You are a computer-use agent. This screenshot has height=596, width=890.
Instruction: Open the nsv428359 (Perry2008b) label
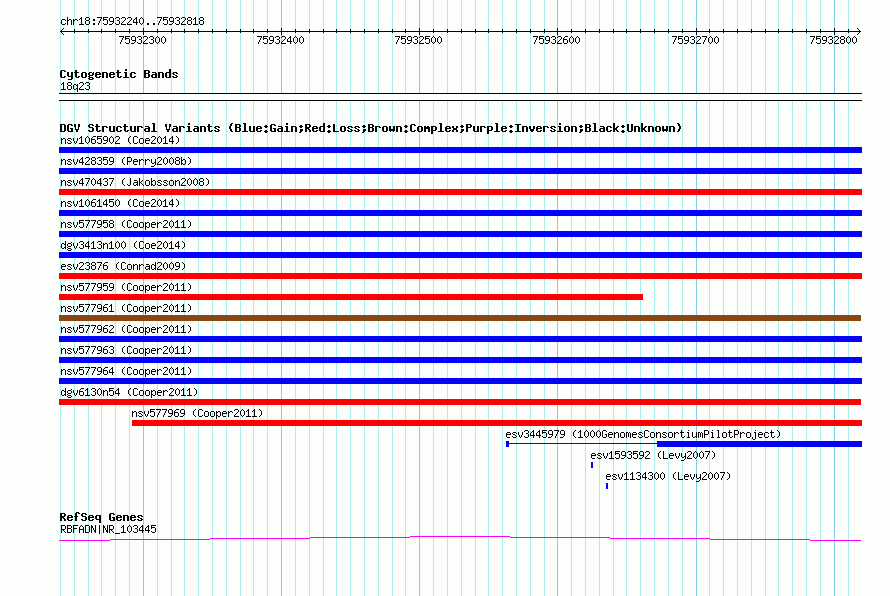click(126, 161)
